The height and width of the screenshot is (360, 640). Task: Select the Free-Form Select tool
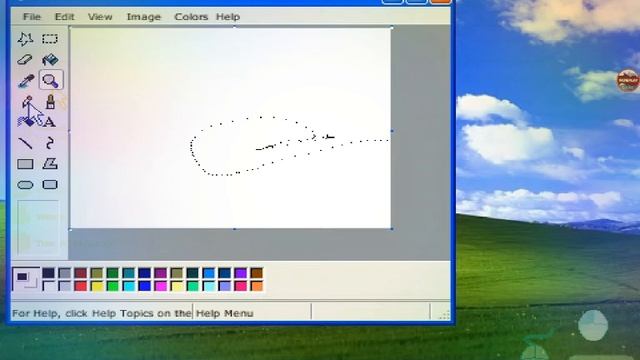click(x=25, y=39)
